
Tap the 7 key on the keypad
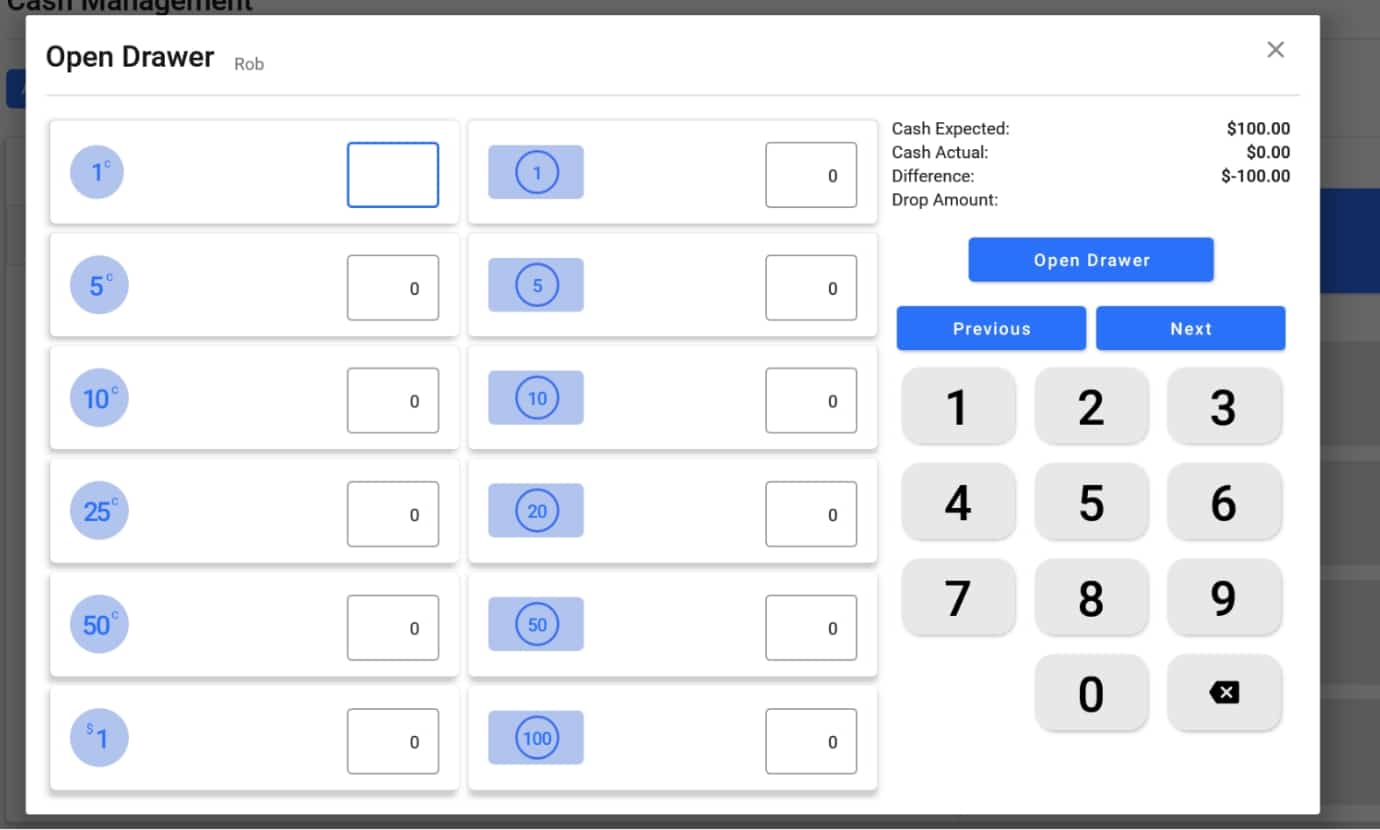point(958,597)
